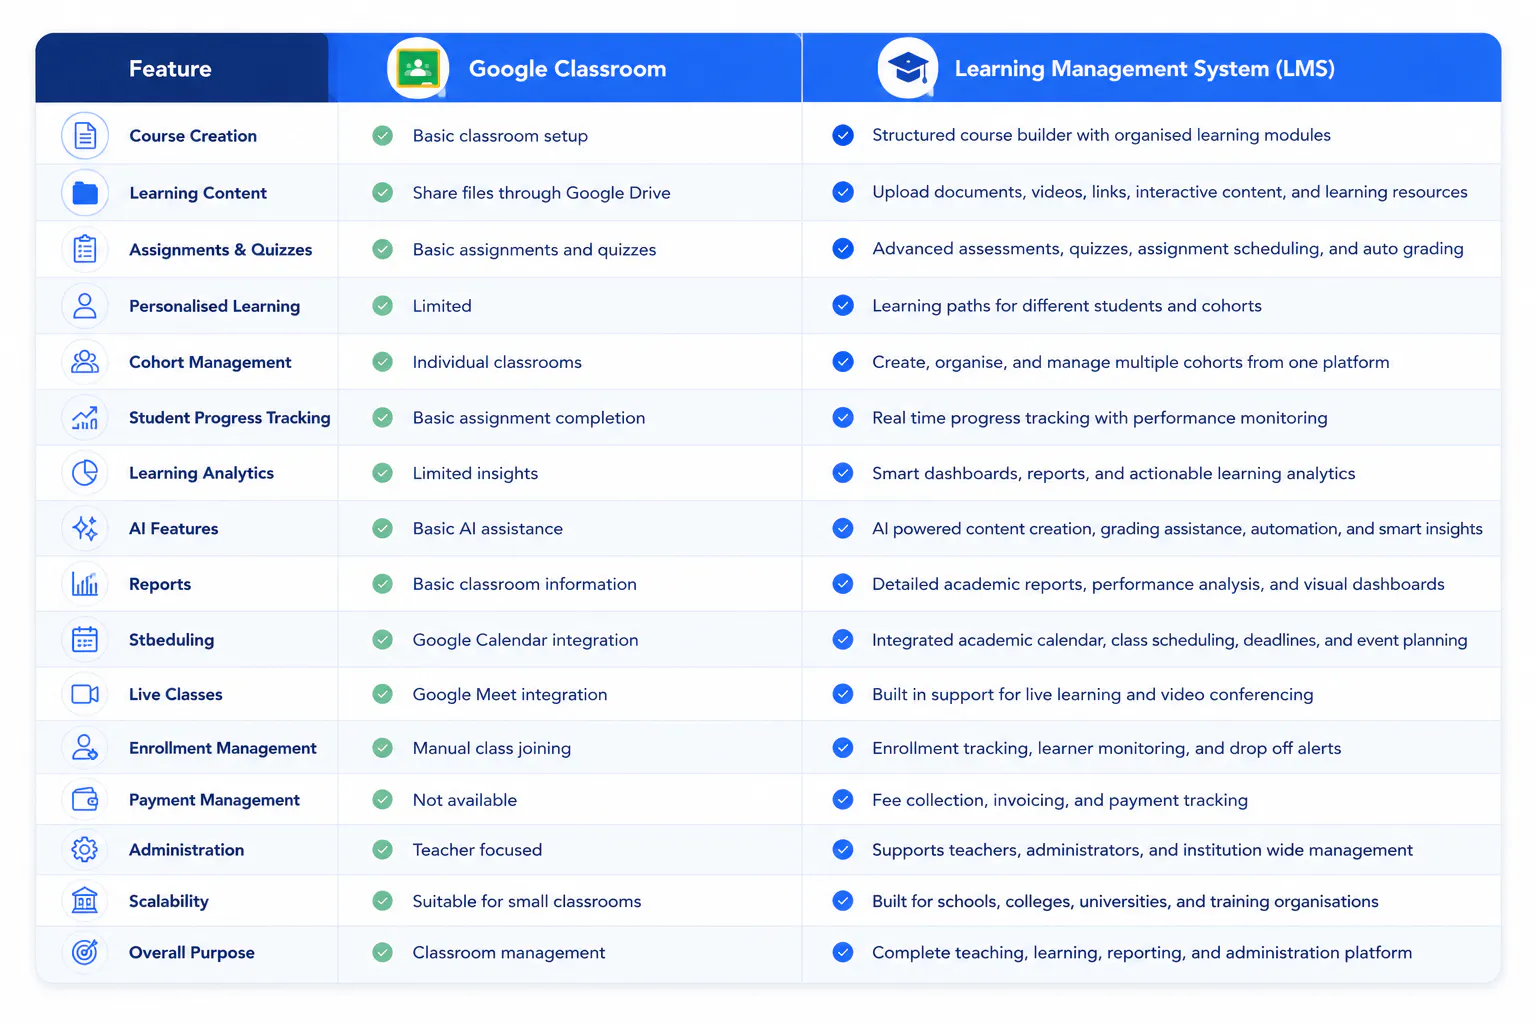Click the Enrollment Management feature label
Image resolution: width=1536 pixels, height=1024 pixels.
[x=222, y=748]
